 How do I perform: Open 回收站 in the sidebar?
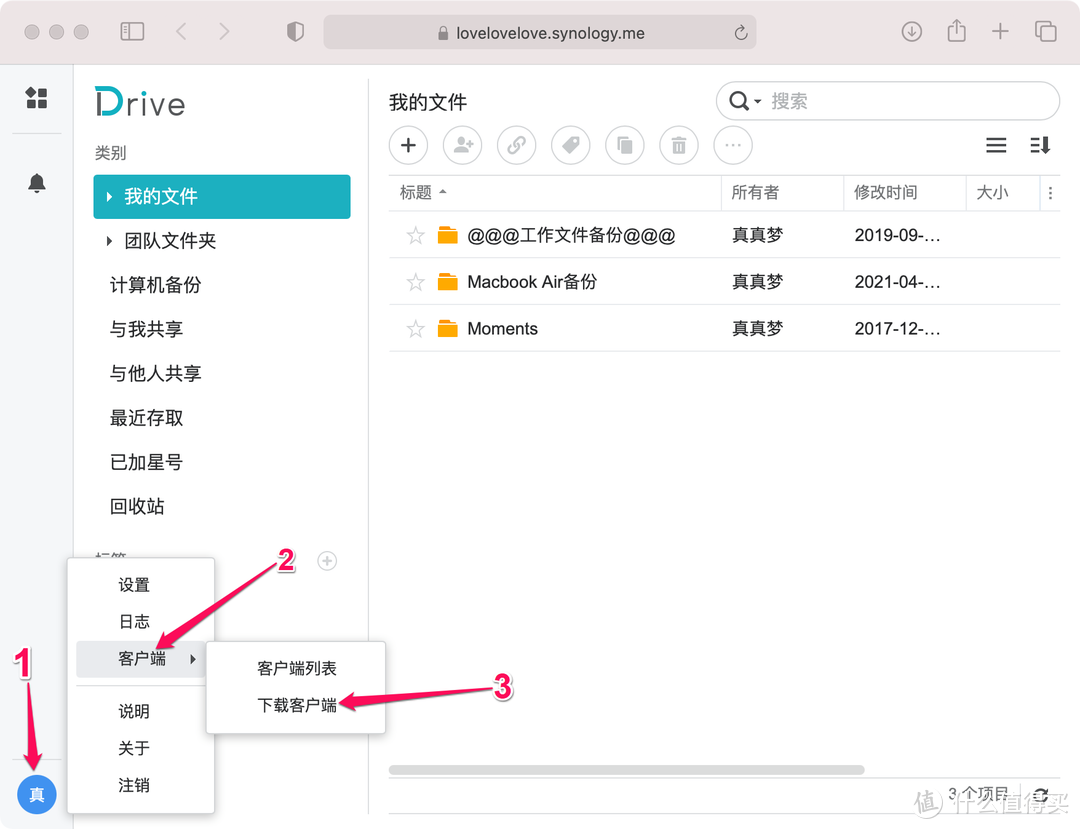click(137, 507)
